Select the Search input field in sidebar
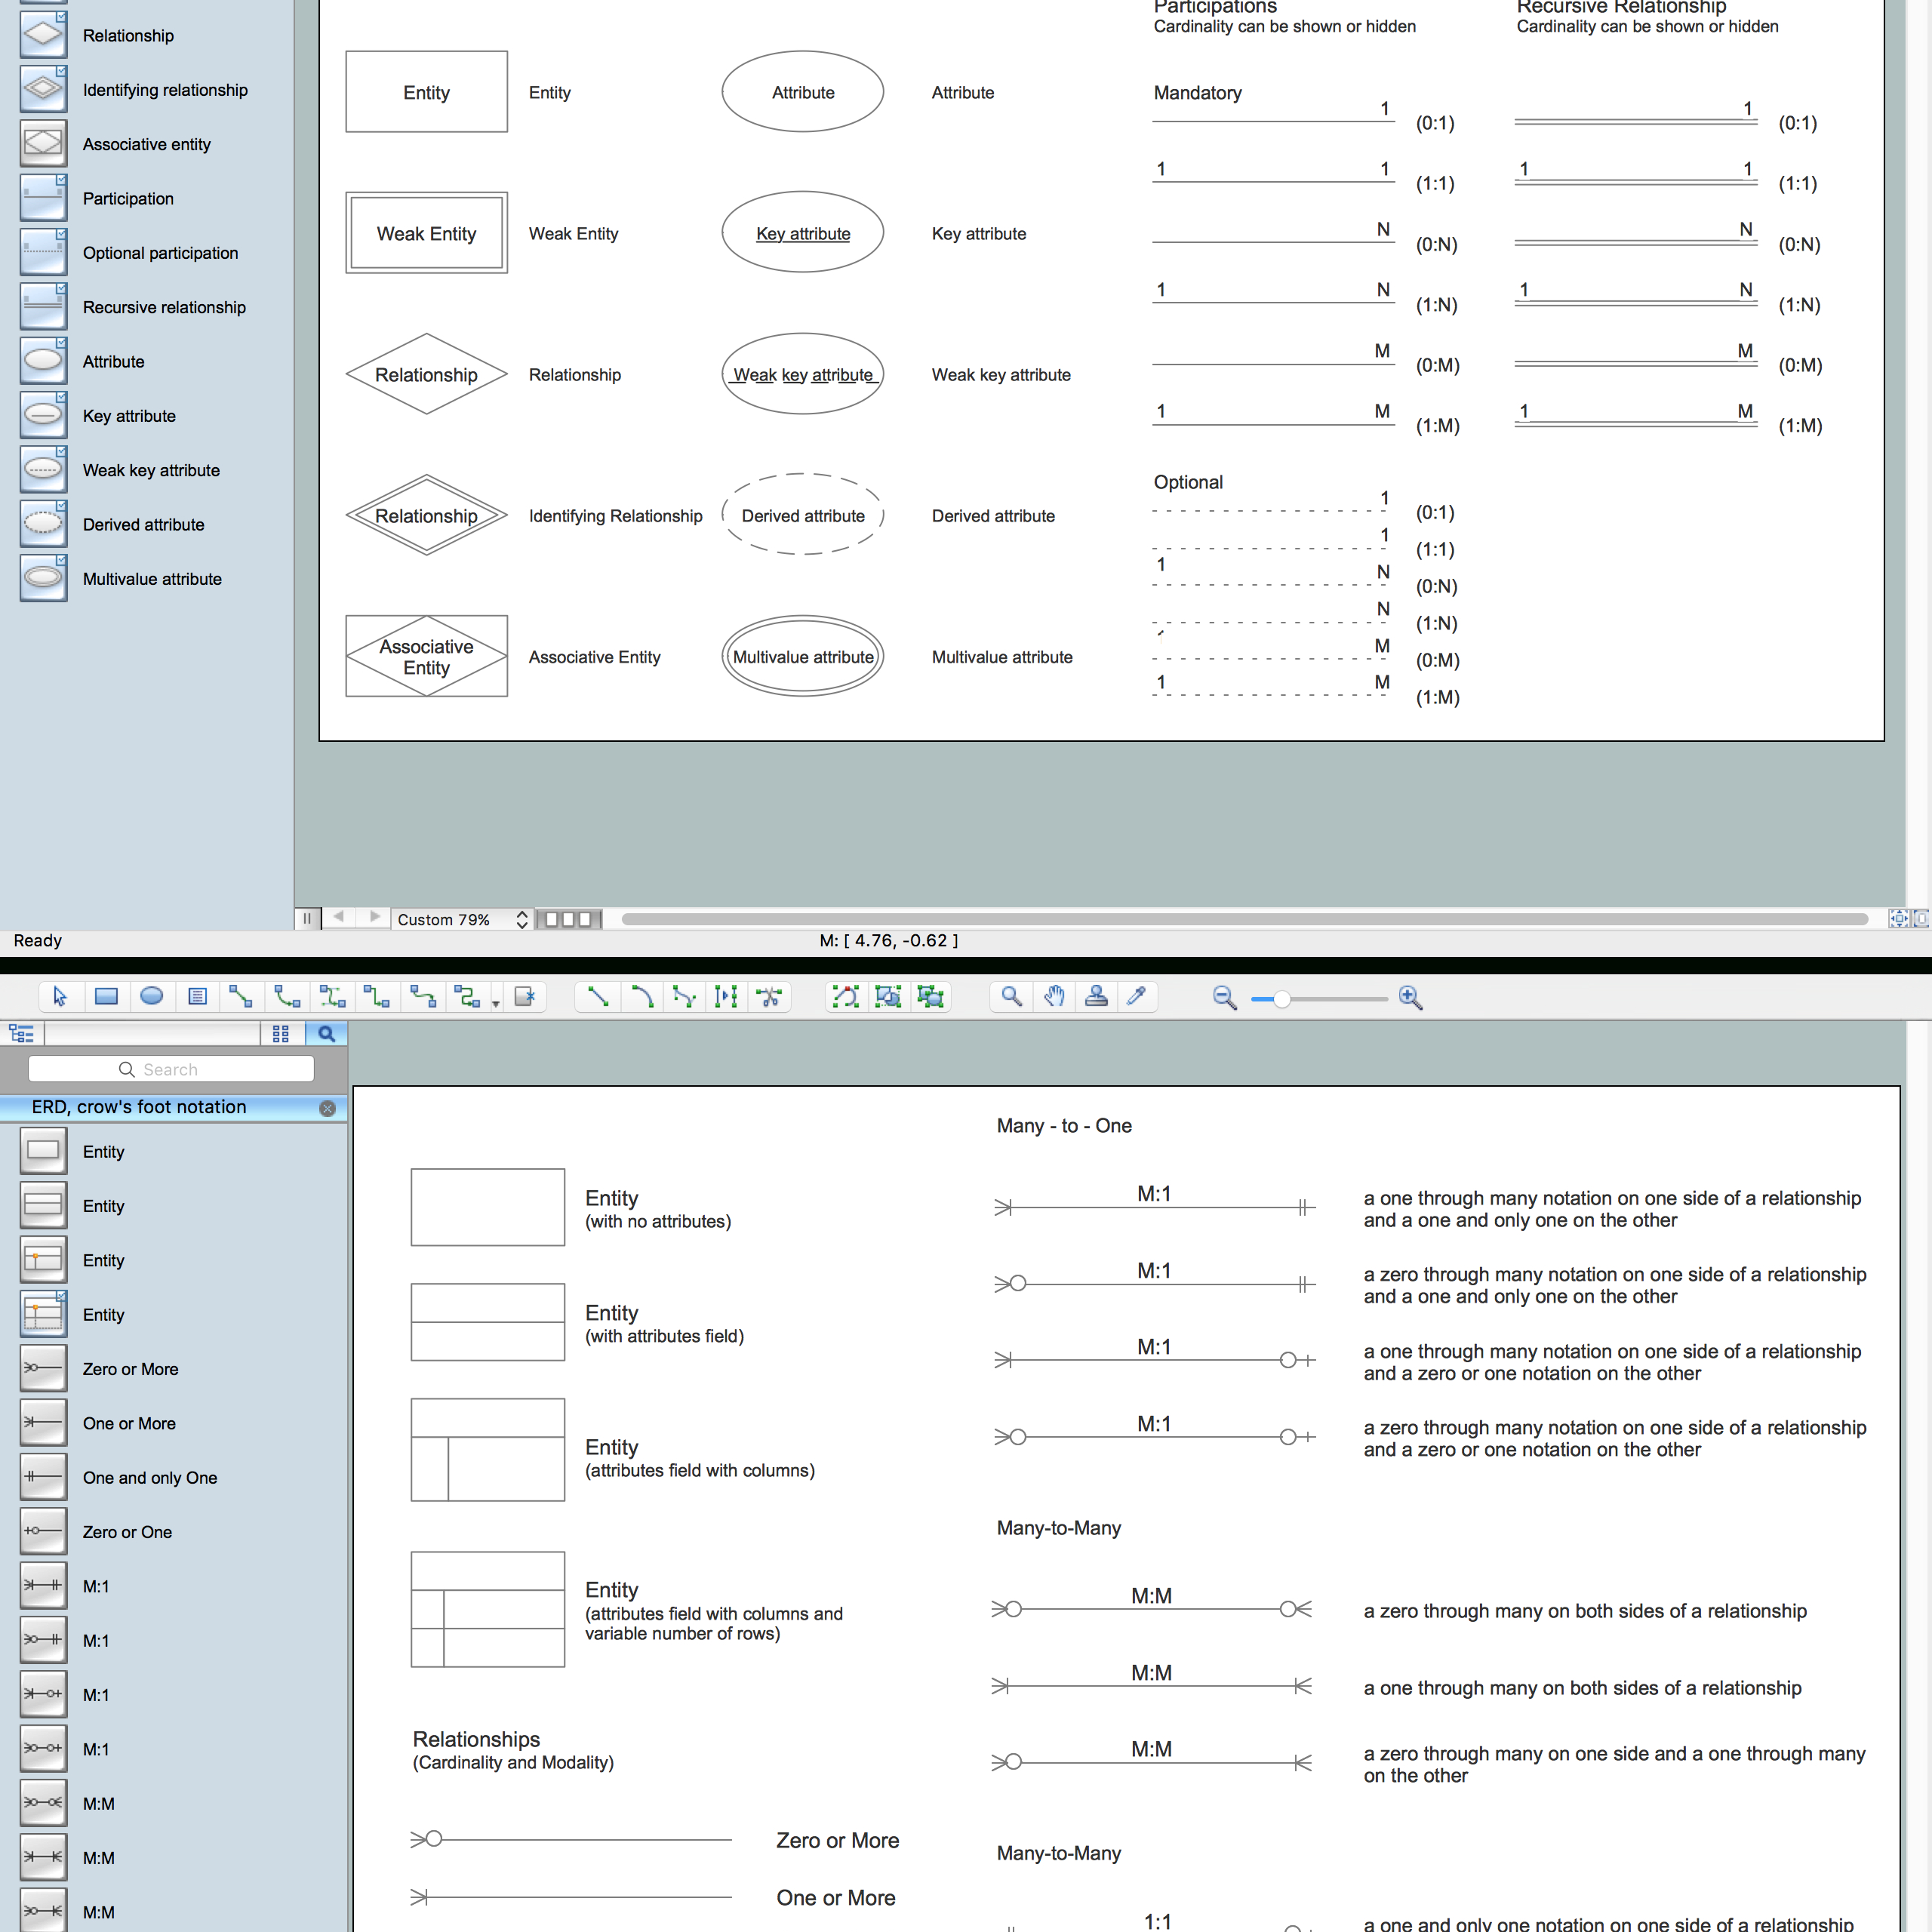Viewport: 1932px width, 1932px height. coord(171,1070)
